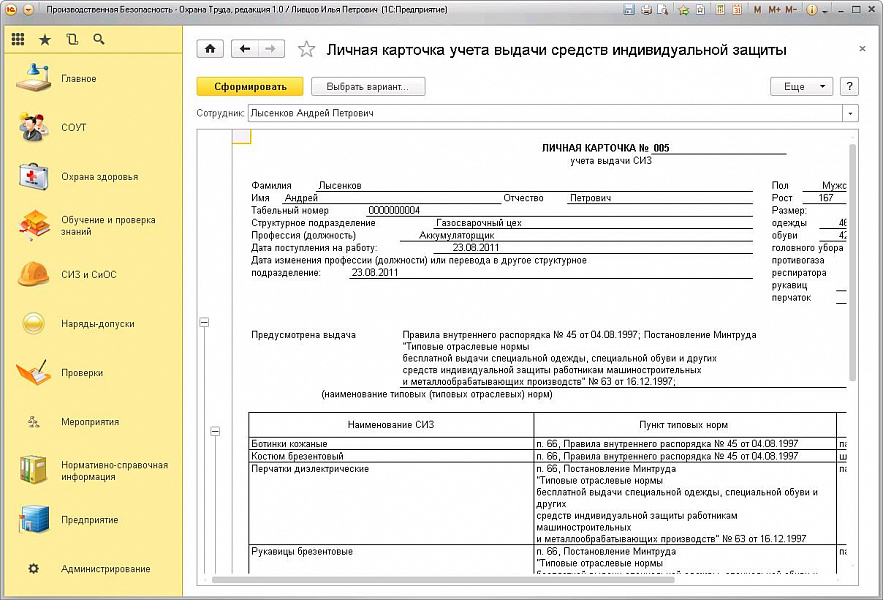Image resolution: width=883 pixels, height=600 pixels.
Task: Close the report tab with X
Action: 862,49
